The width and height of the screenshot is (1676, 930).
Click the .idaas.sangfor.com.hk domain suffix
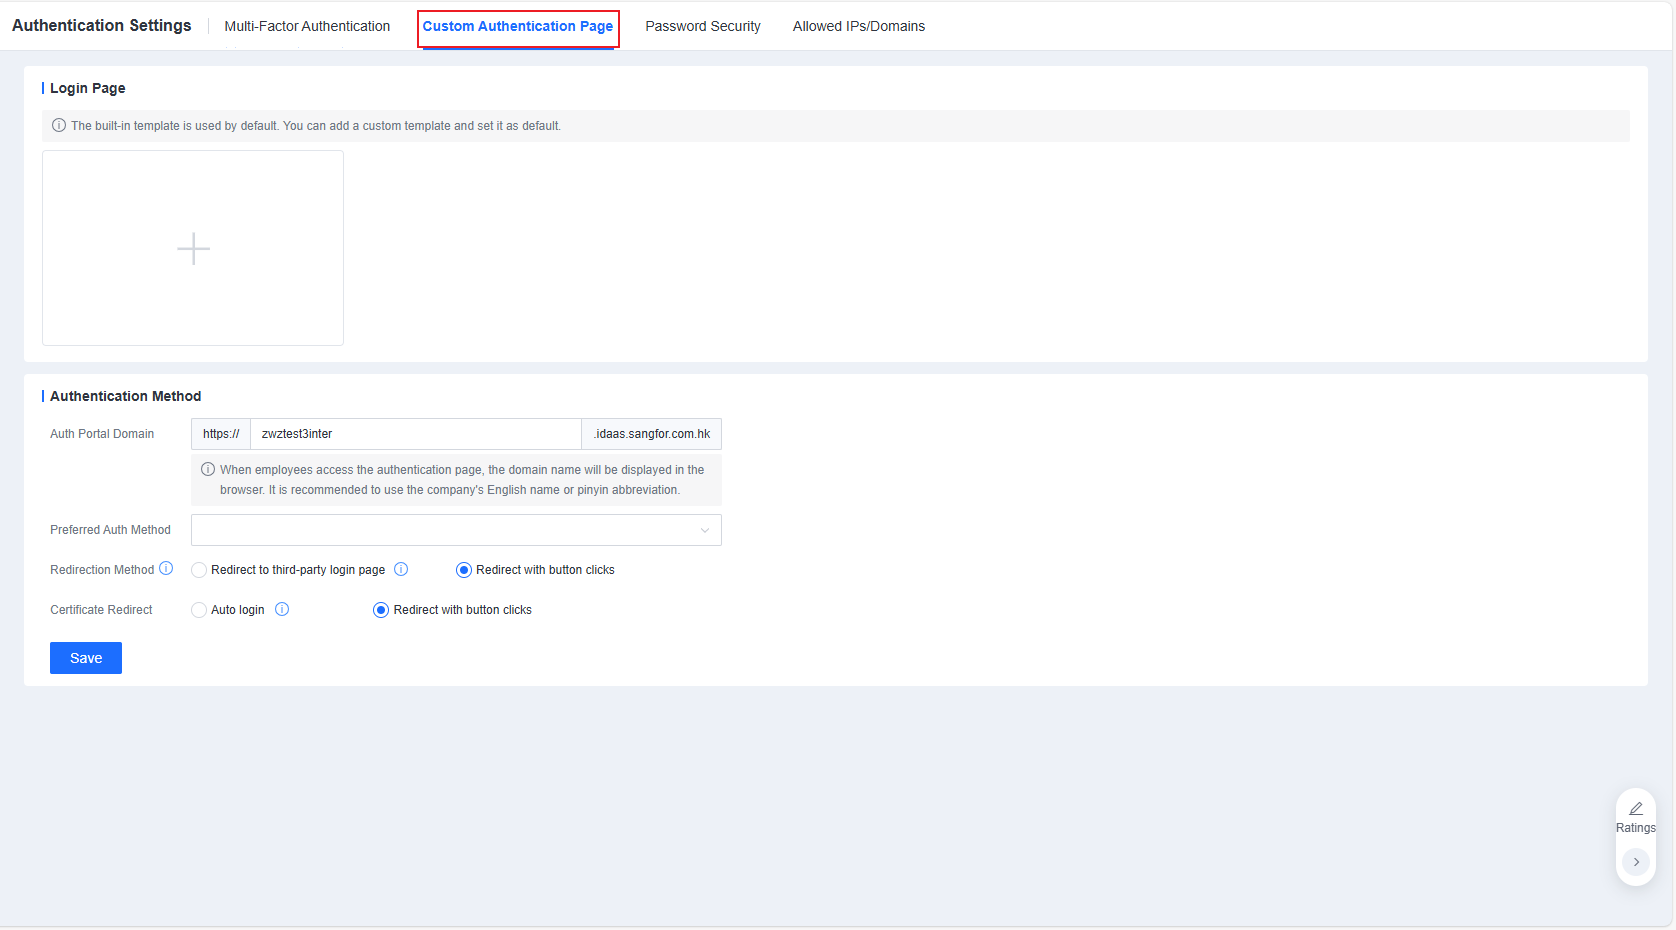tap(652, 434)
